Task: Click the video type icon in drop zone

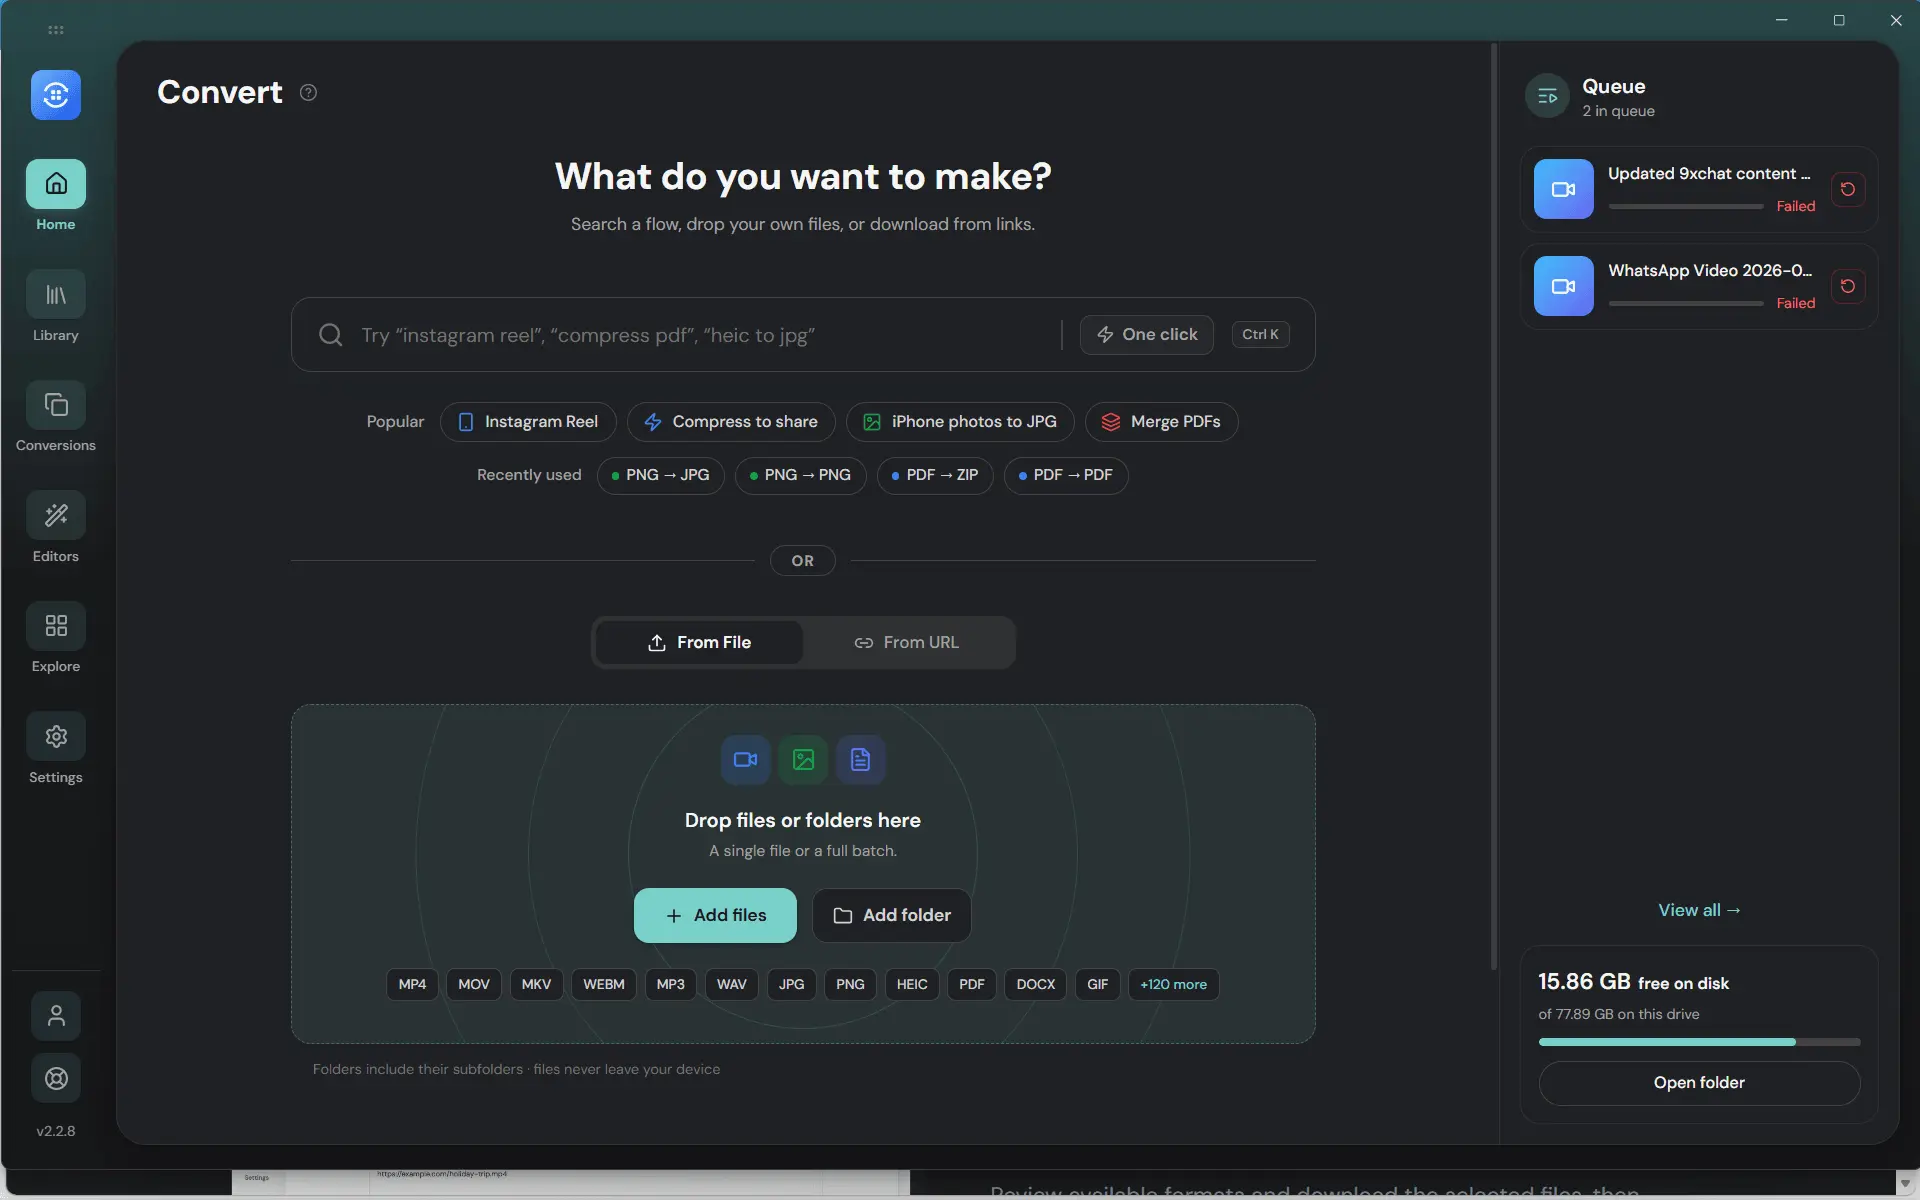Action: tap(746, 760)
